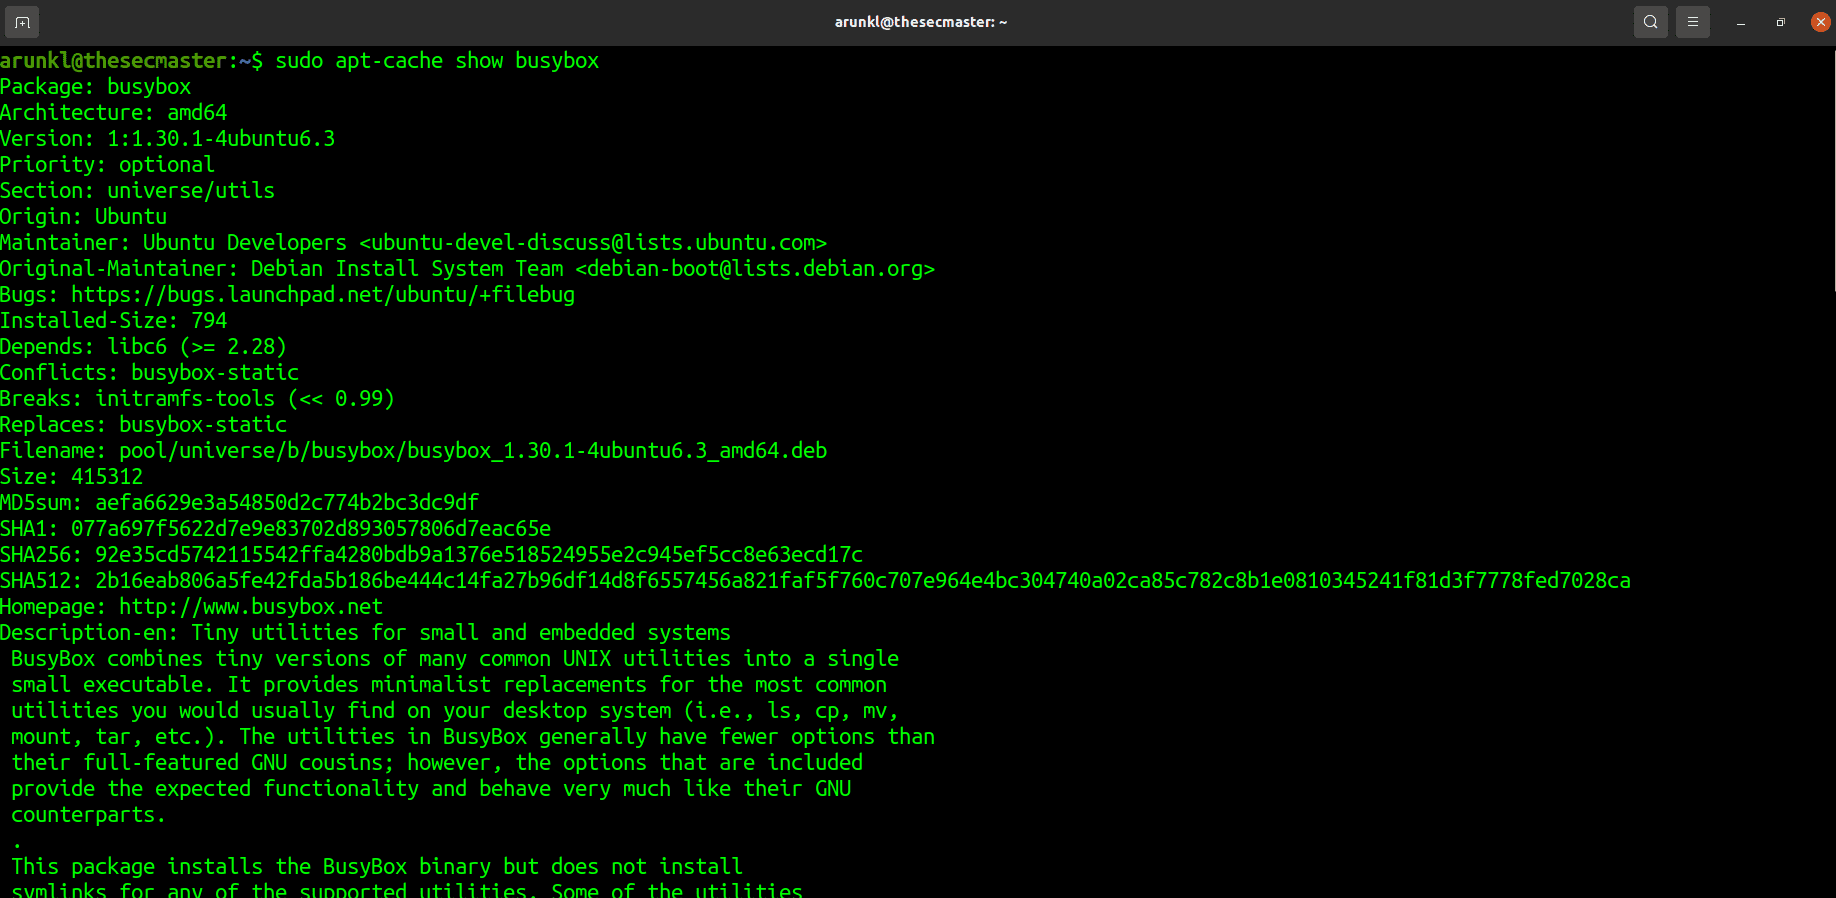The height and width of the screenshot is (898, 1836).
Task: Click the SHA1 hash value
Action: pyautogui.click(x=311, y=529)
